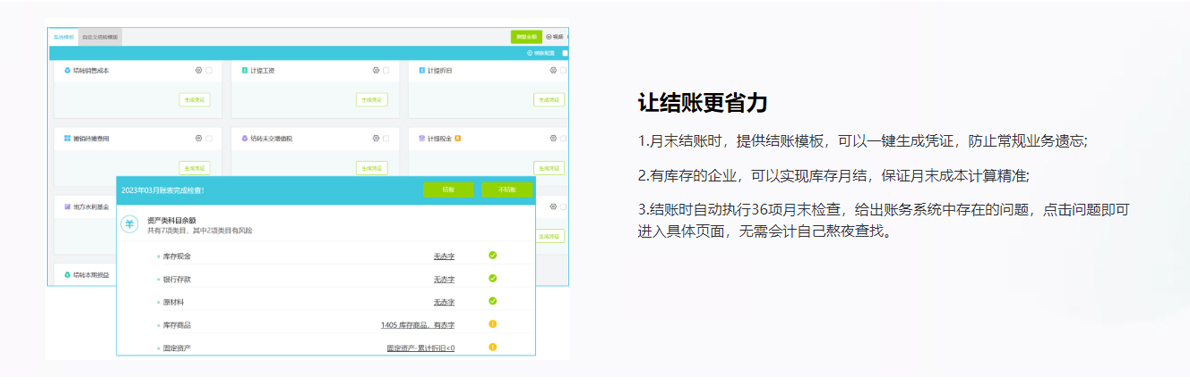Tick the checkbox on 计提工资 card
Image resolution: width=1190 pixels, height=390 pixels.
pos(386,71)
